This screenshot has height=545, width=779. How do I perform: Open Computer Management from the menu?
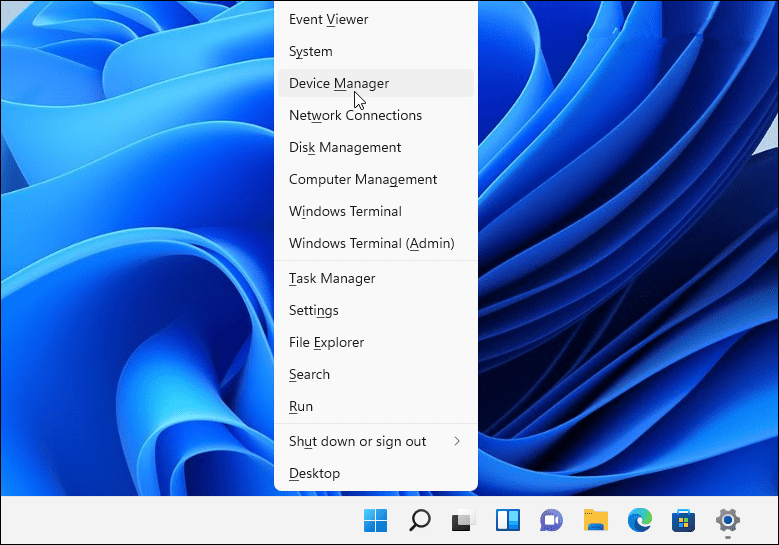363,179
